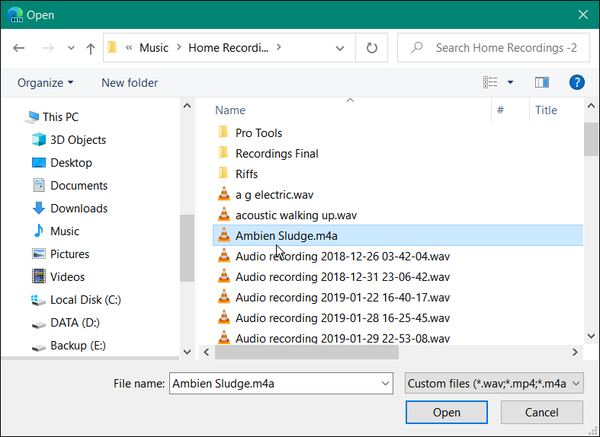Screen dimensions: 600x437
Task: Open Custom files type filter dropdown
Action: coord(494,383)
